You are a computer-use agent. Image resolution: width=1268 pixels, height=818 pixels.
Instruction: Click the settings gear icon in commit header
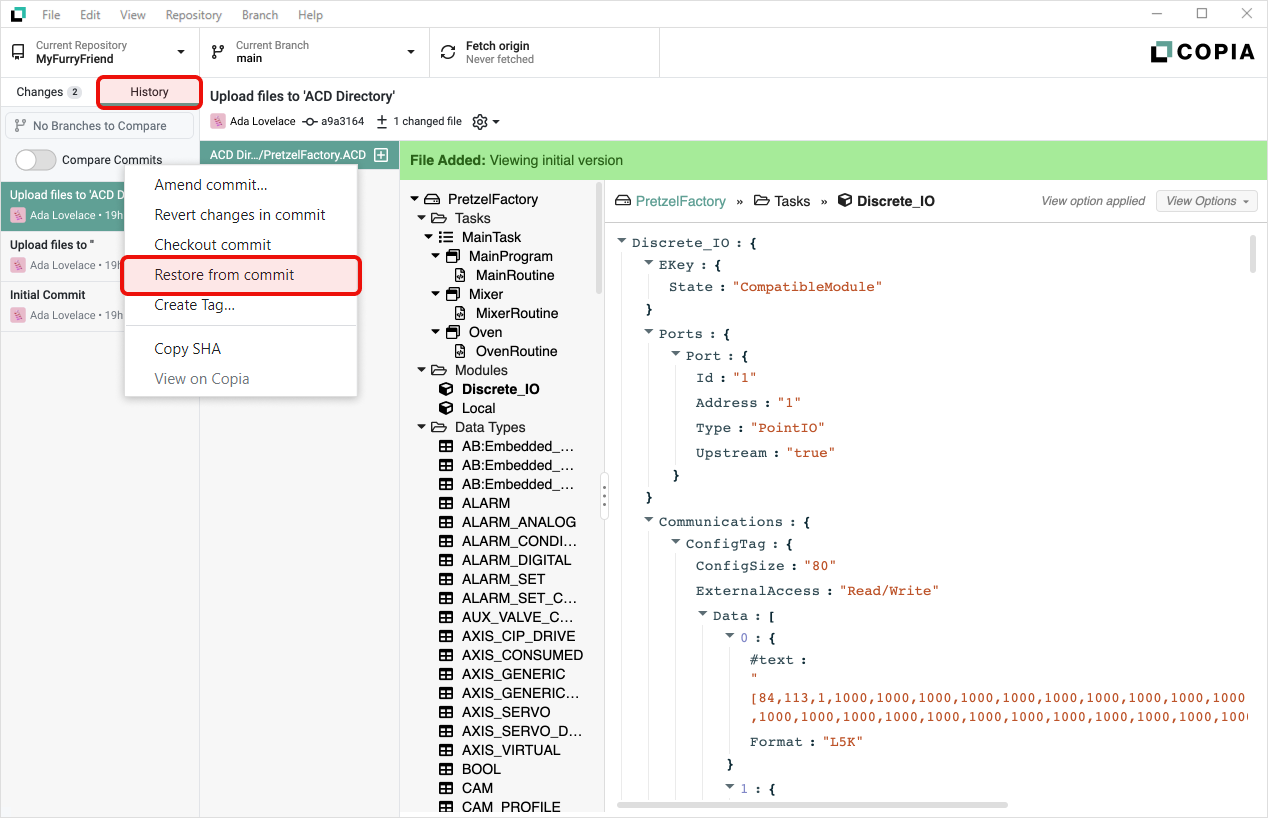480,122
